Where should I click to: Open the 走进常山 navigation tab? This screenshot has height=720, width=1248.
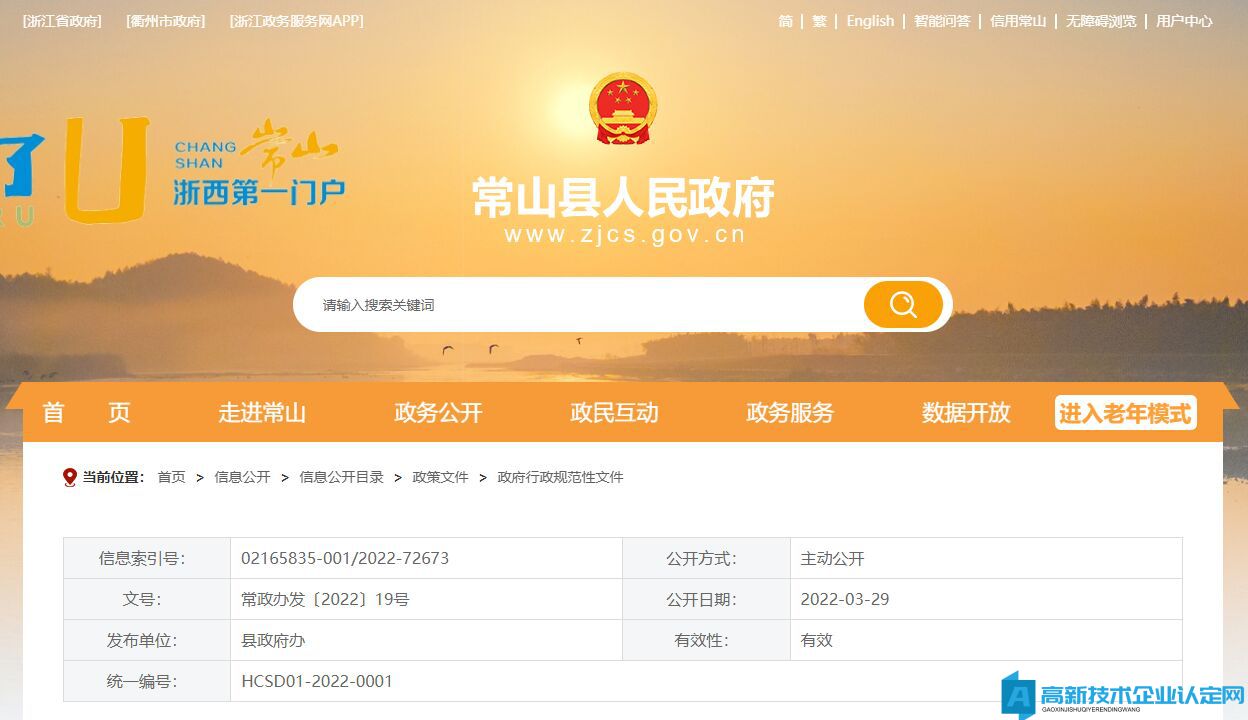[262, 413]
